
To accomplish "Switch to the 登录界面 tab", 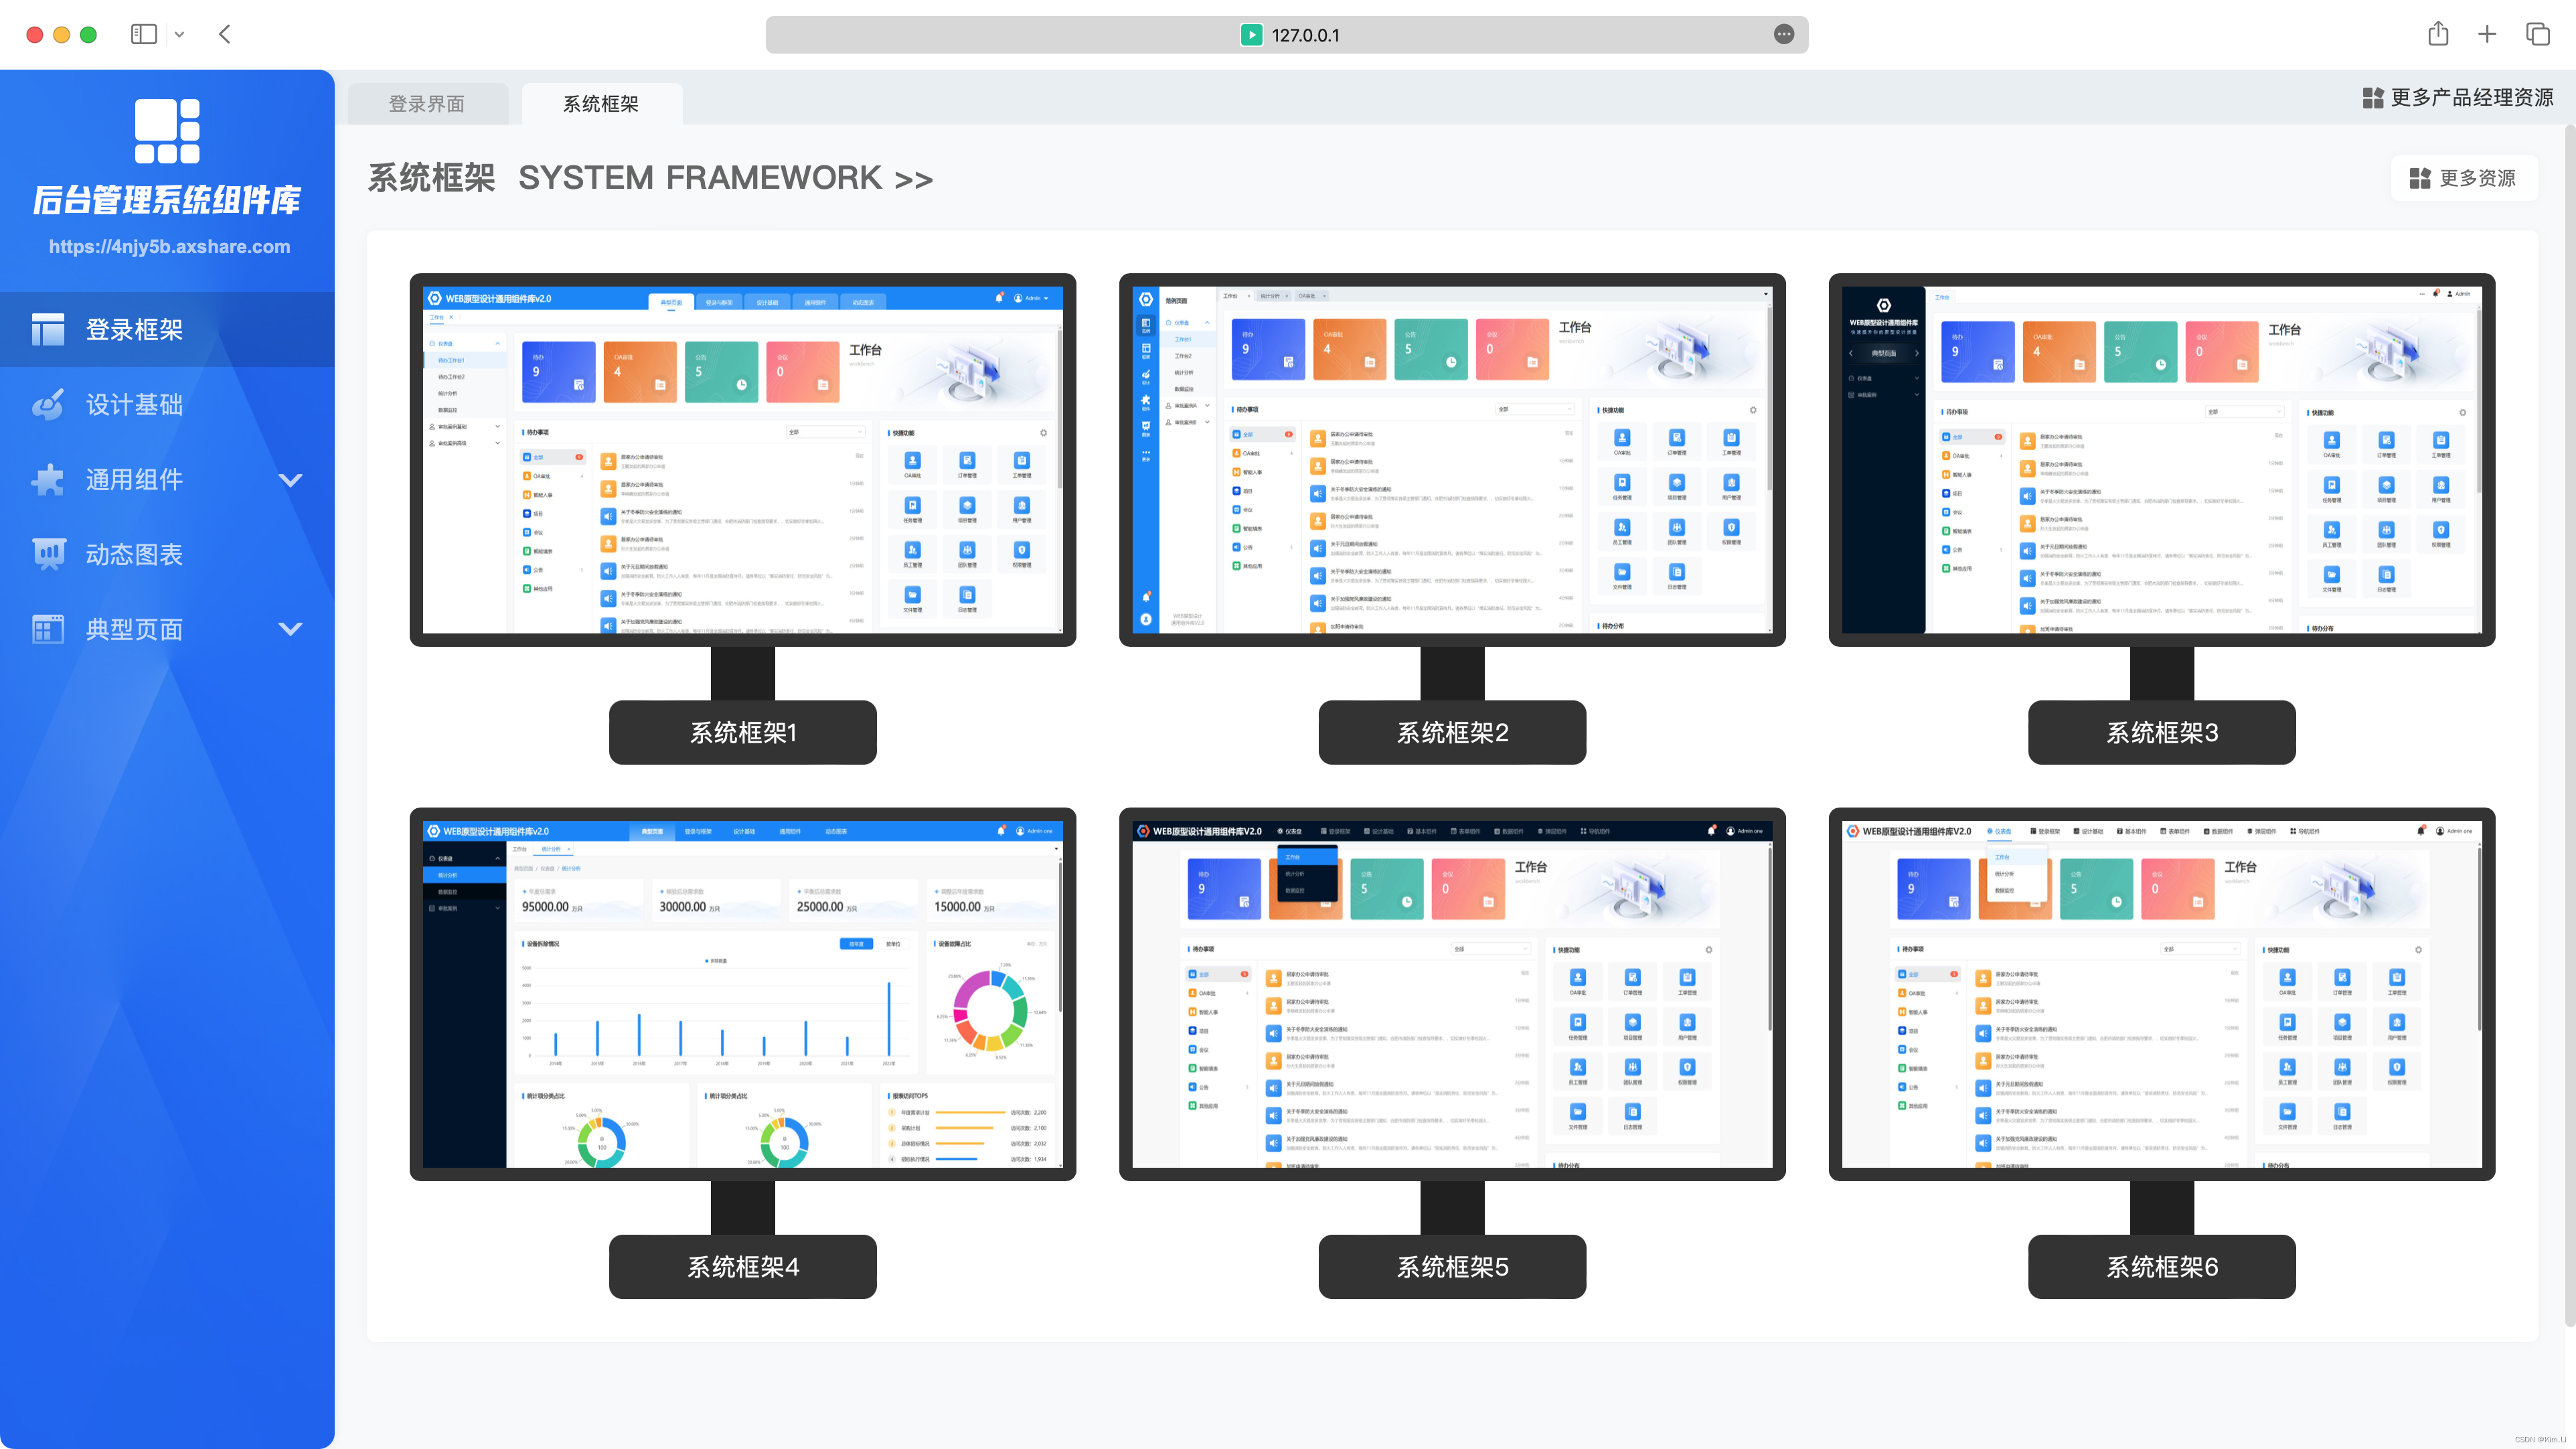I will (x=427, y=104).
